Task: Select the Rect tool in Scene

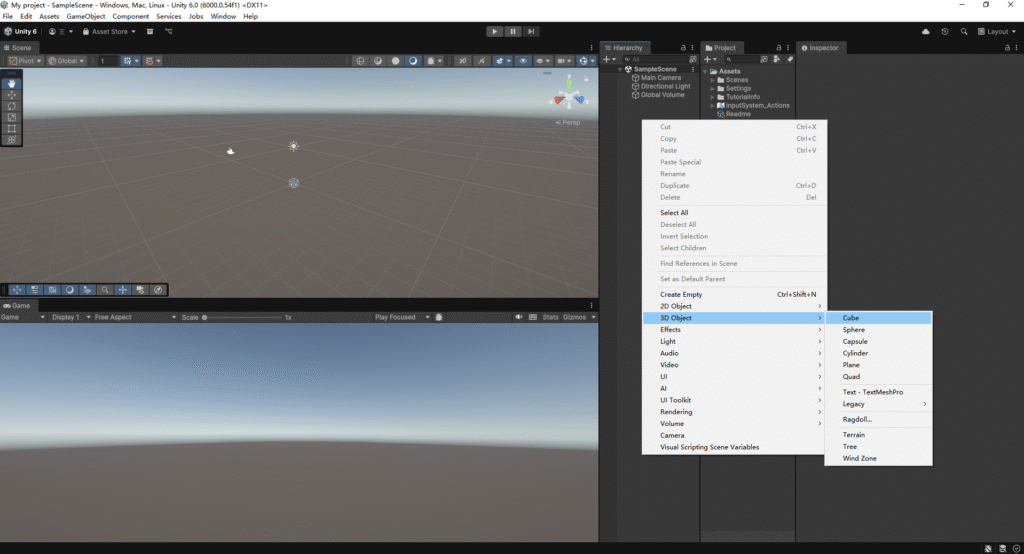Action: pos(12,129)
